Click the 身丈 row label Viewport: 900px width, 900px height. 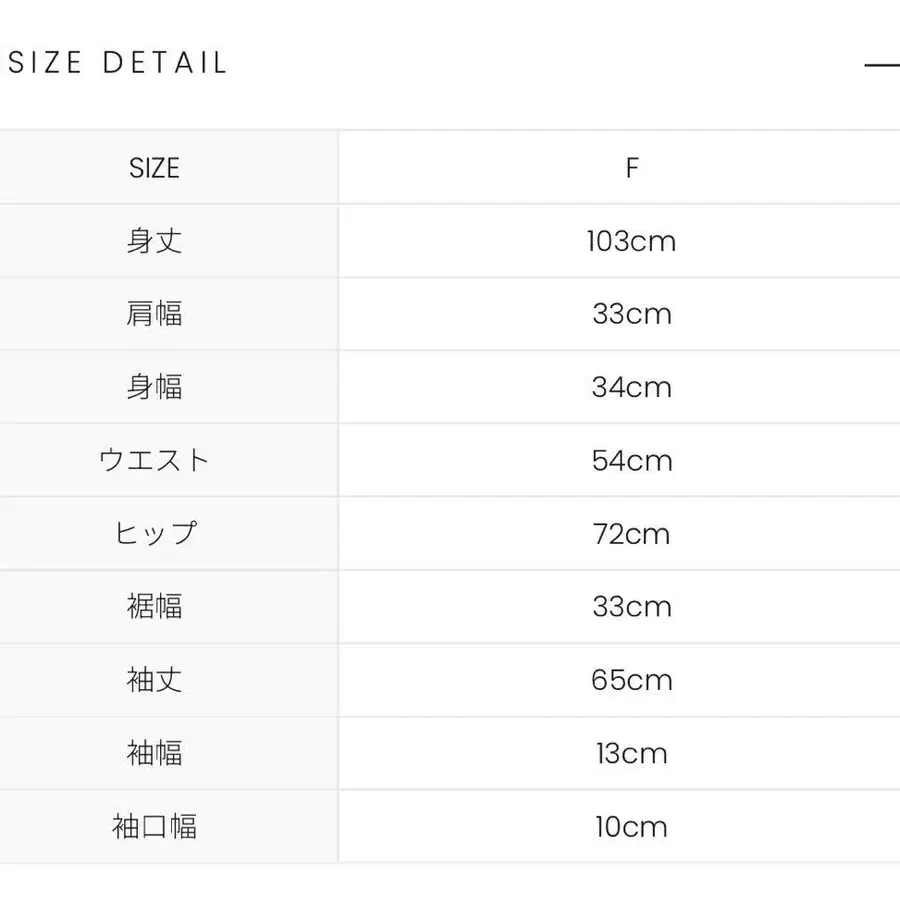(x=154, y=241)
